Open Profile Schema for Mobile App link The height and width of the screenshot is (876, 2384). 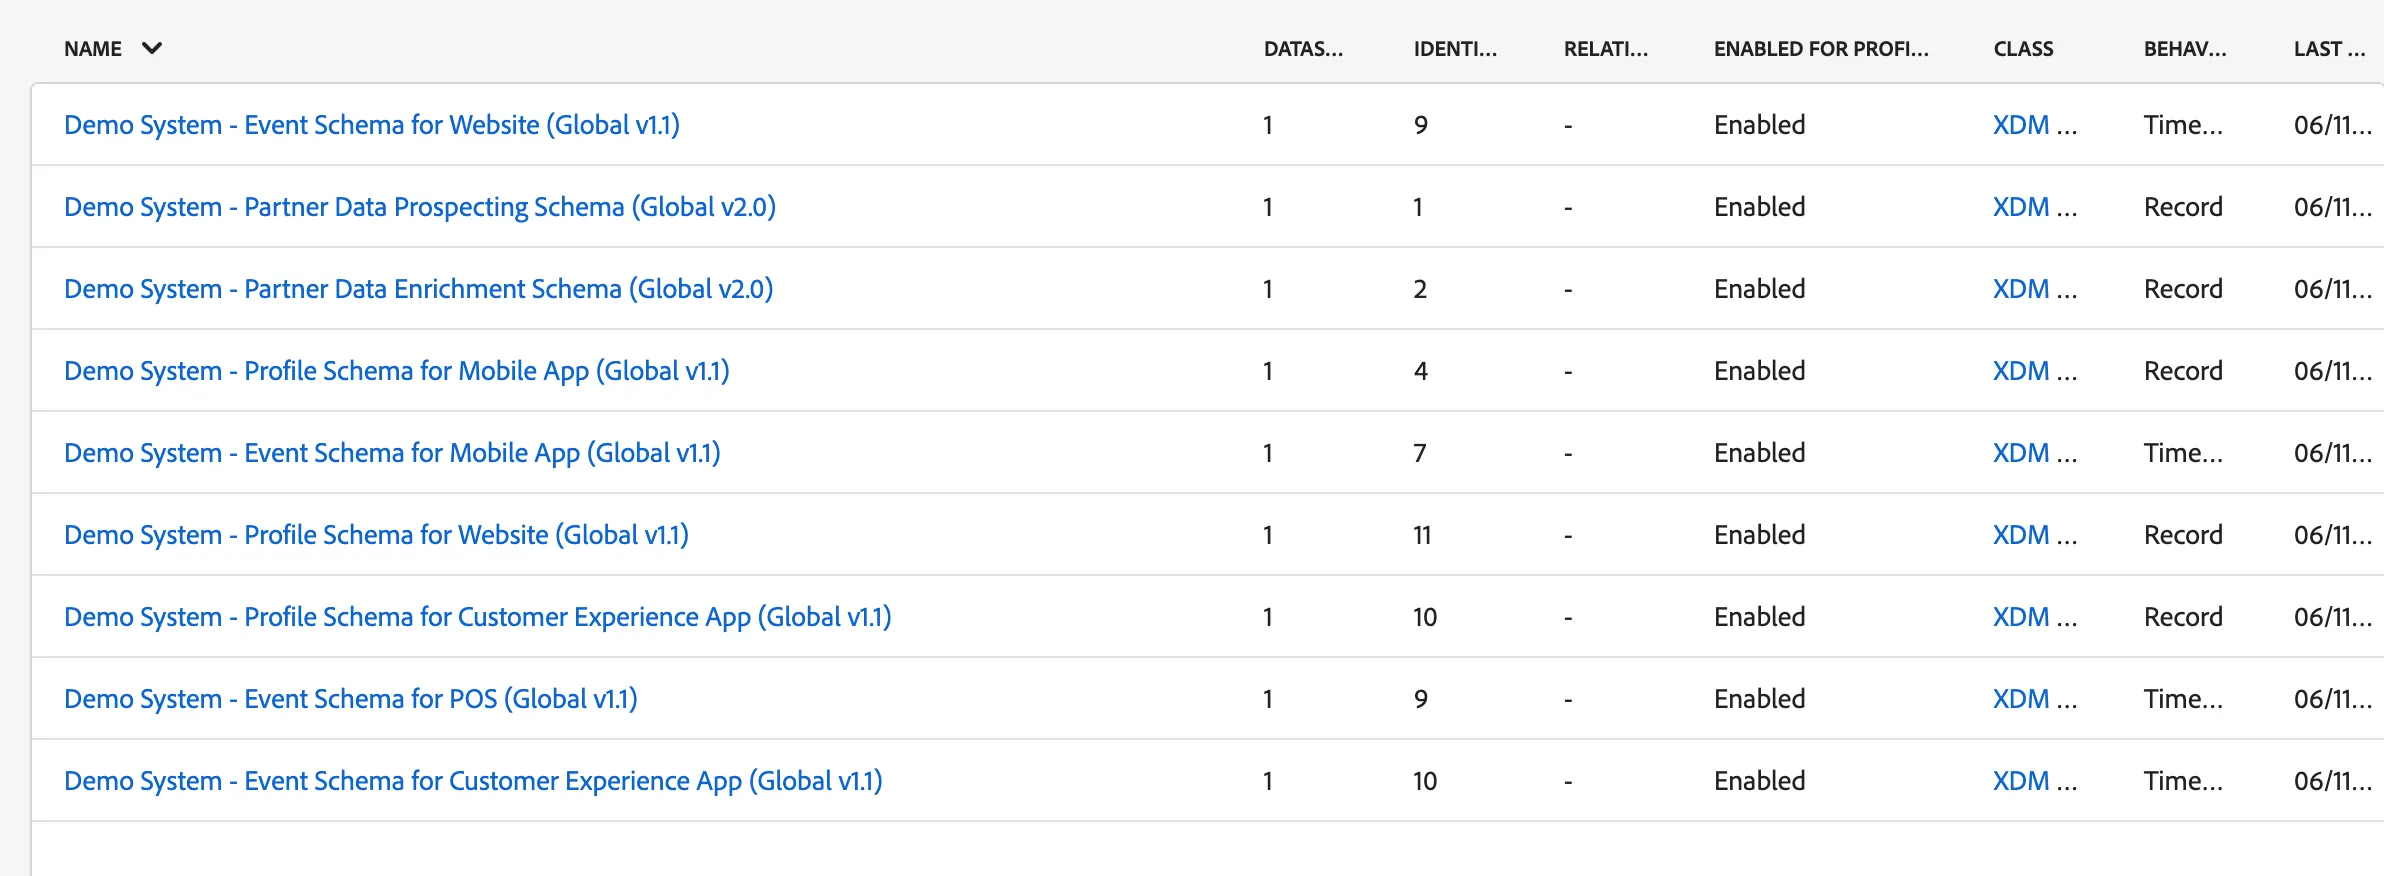coord(397,371)
